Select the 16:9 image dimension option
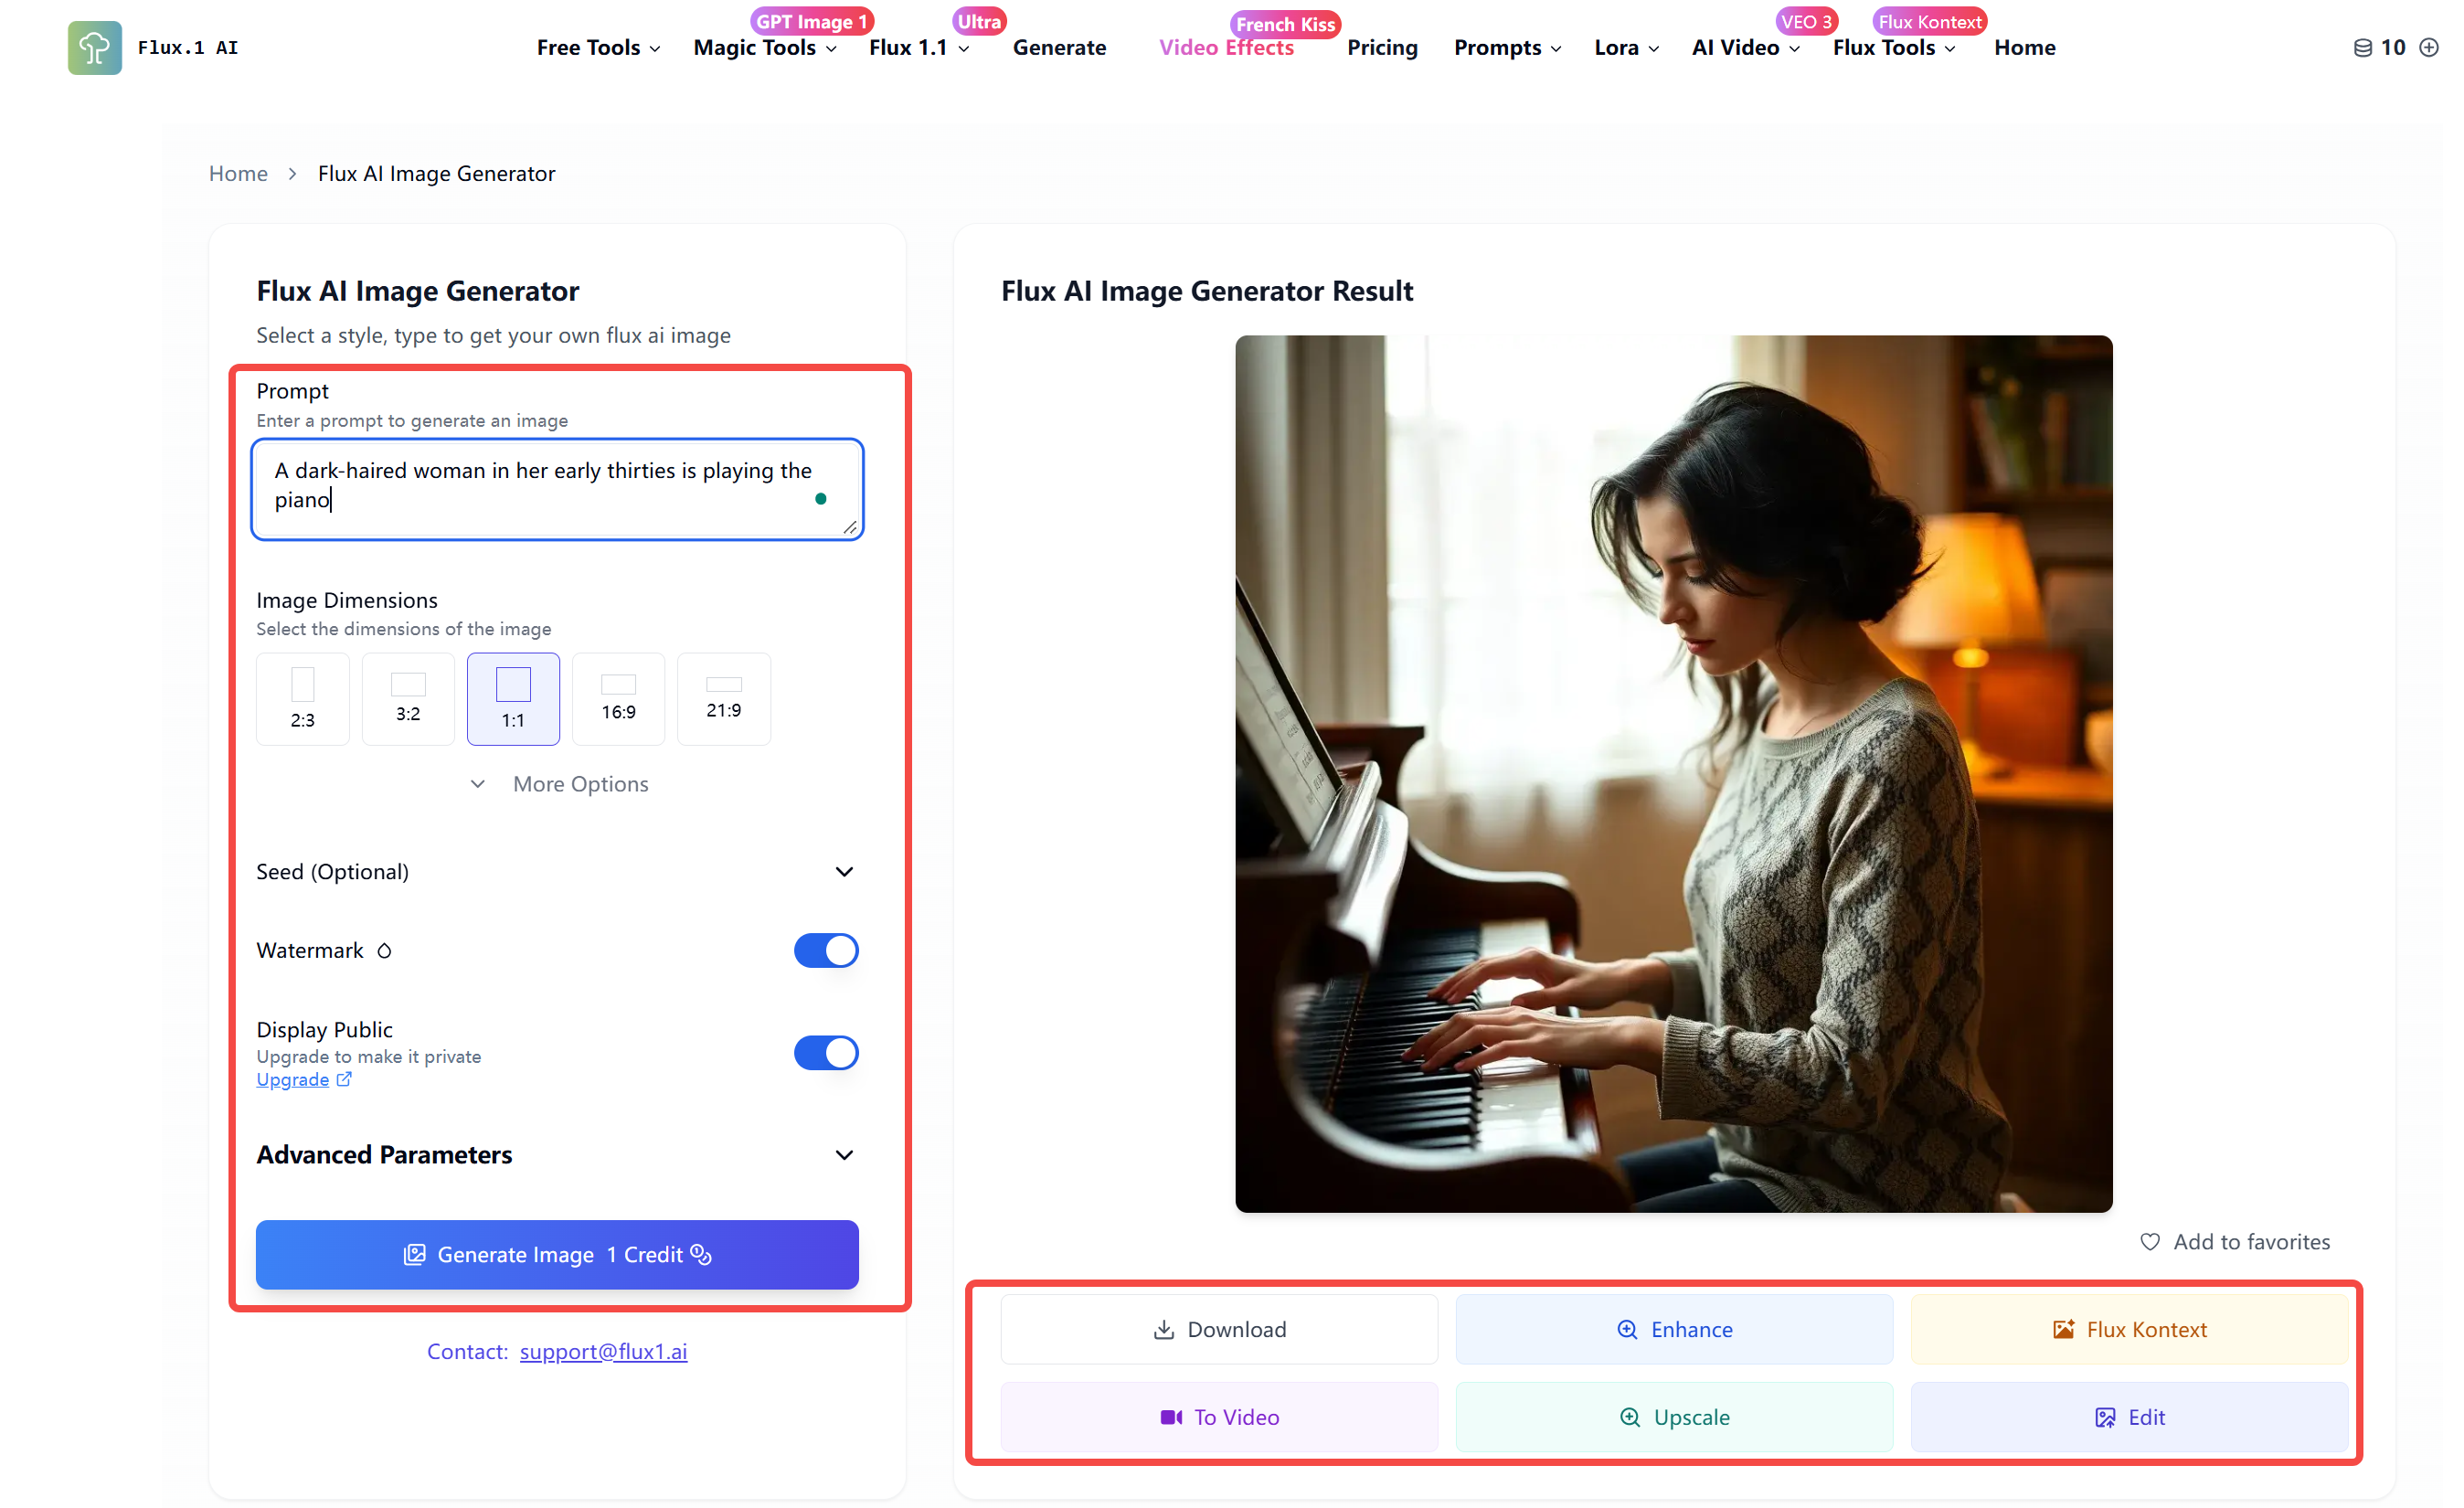2464x1508 pixels. coord(618,698)
